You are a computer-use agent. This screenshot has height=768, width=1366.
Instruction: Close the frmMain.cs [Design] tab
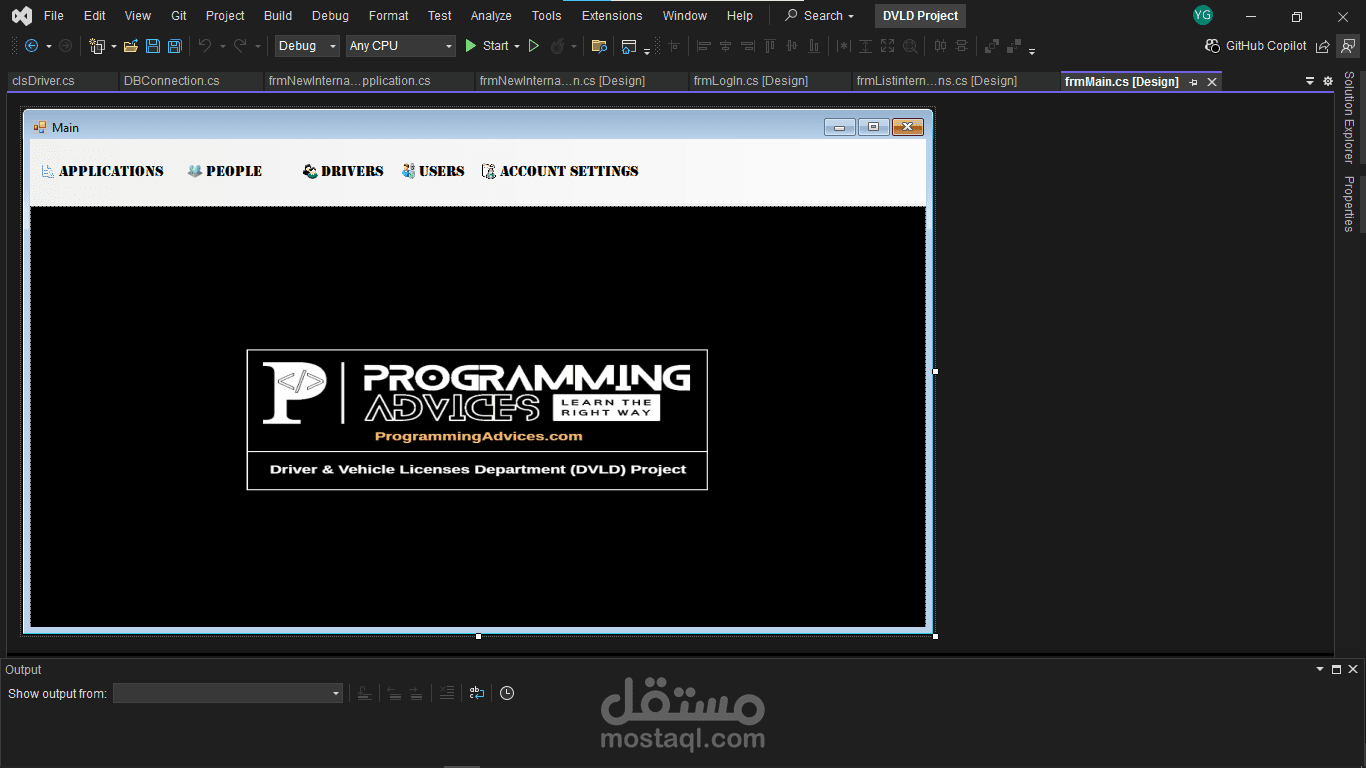1212,82
